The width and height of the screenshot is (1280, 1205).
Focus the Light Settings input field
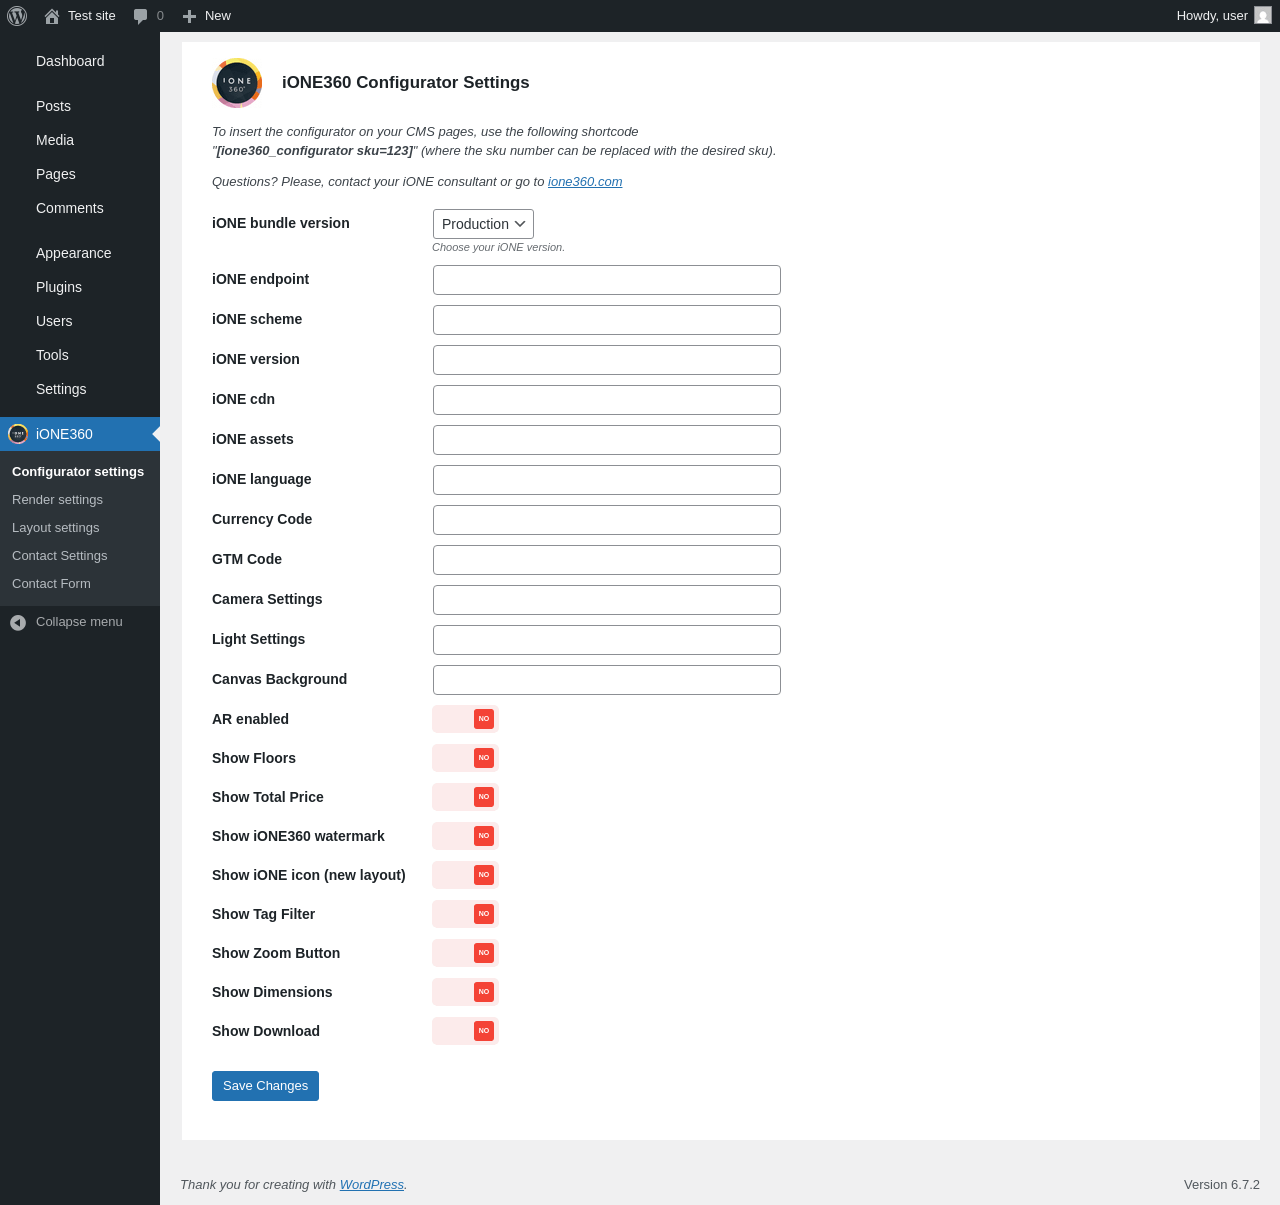pyautogui.click(x=607, y=640)
